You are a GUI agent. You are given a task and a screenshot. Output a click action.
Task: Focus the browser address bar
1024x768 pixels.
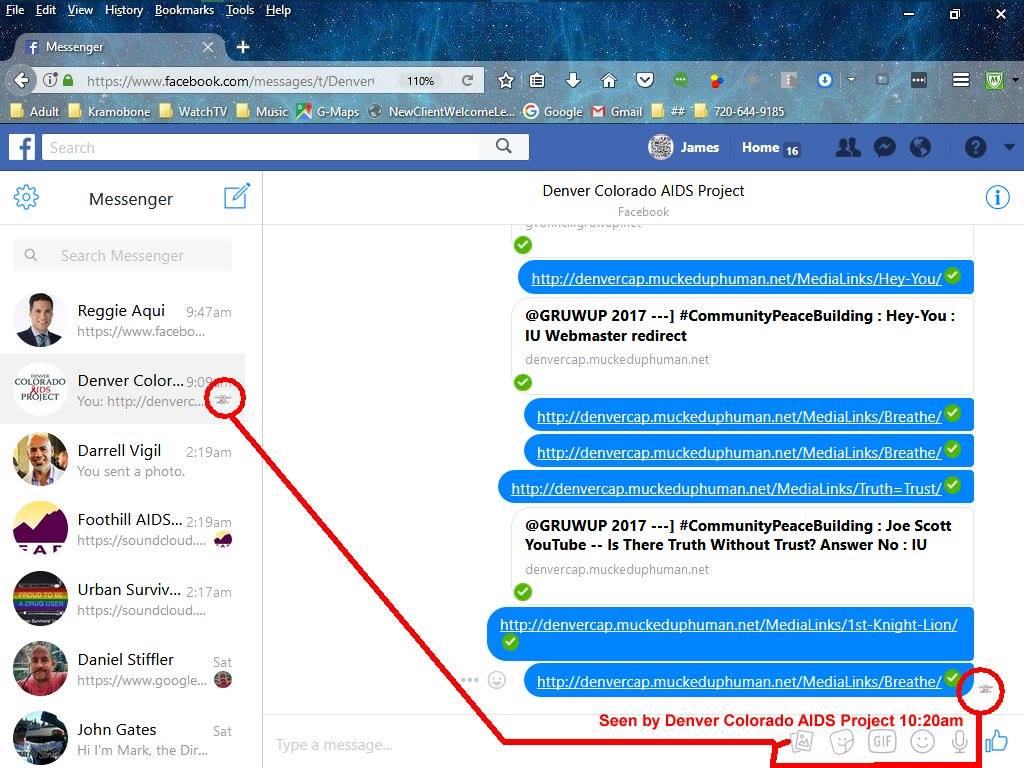(x=229, y=81)
